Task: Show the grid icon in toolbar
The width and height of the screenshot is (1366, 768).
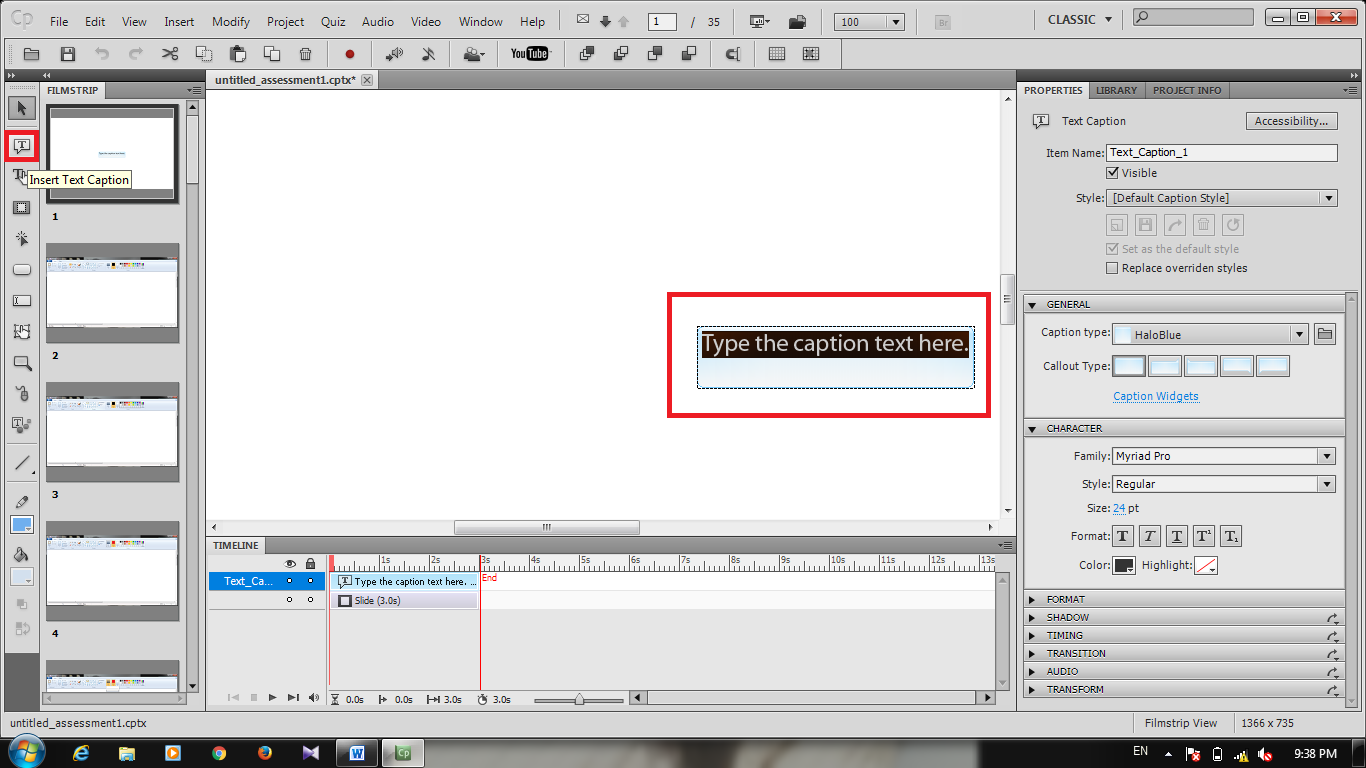Action: [x=777, y=54]
